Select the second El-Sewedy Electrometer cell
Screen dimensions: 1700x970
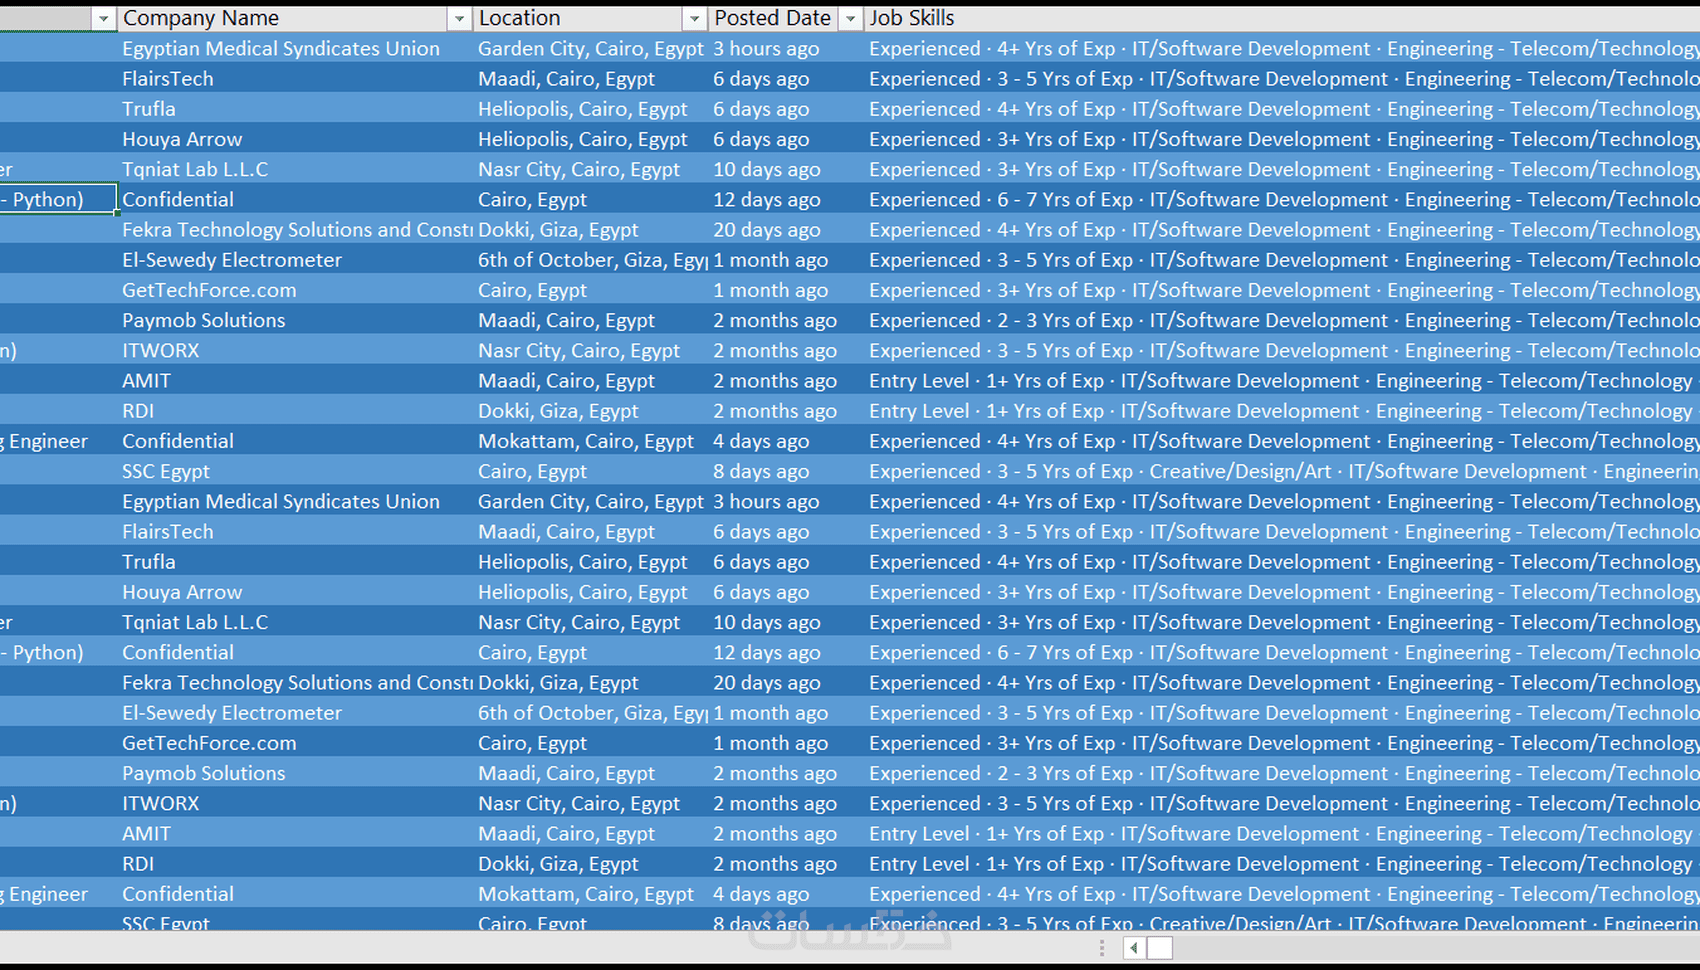click(295, 712)
